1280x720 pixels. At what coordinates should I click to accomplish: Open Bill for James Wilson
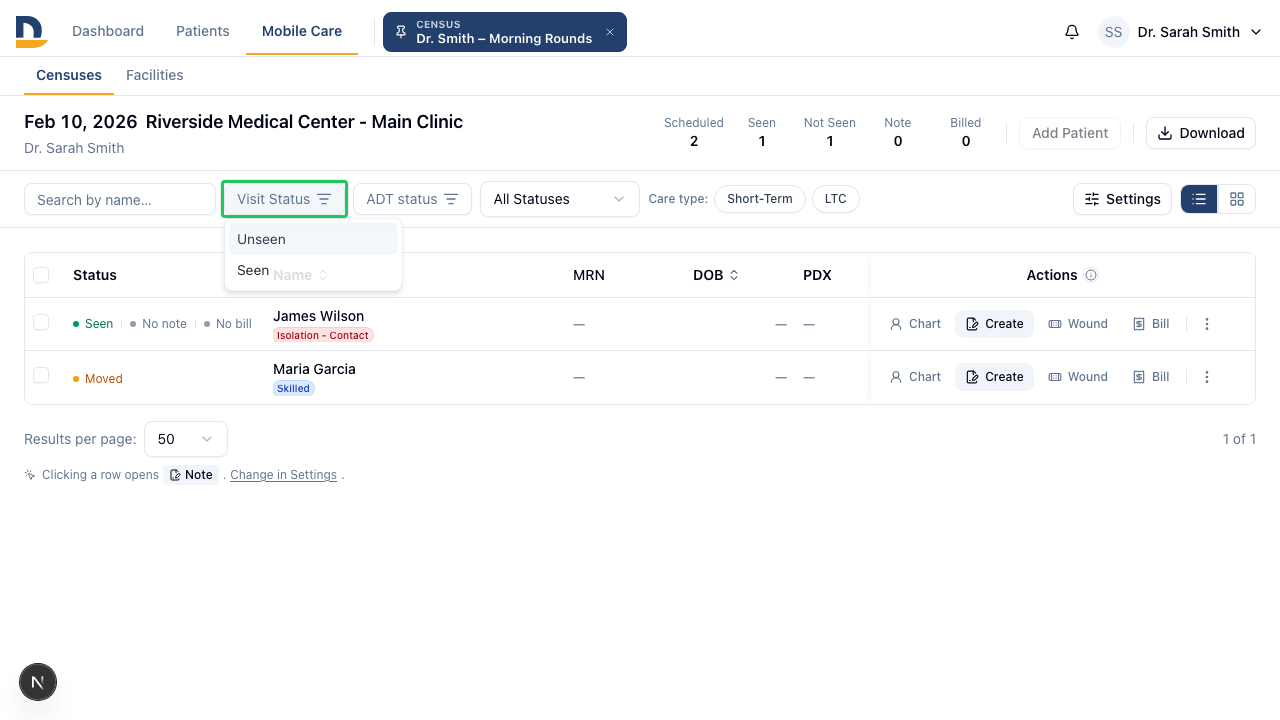coord(1151,324)
